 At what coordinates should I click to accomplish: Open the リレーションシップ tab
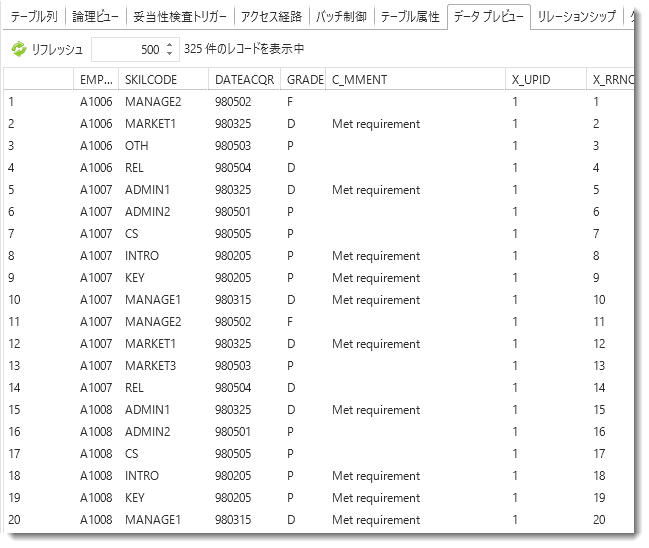click(577, 17)
